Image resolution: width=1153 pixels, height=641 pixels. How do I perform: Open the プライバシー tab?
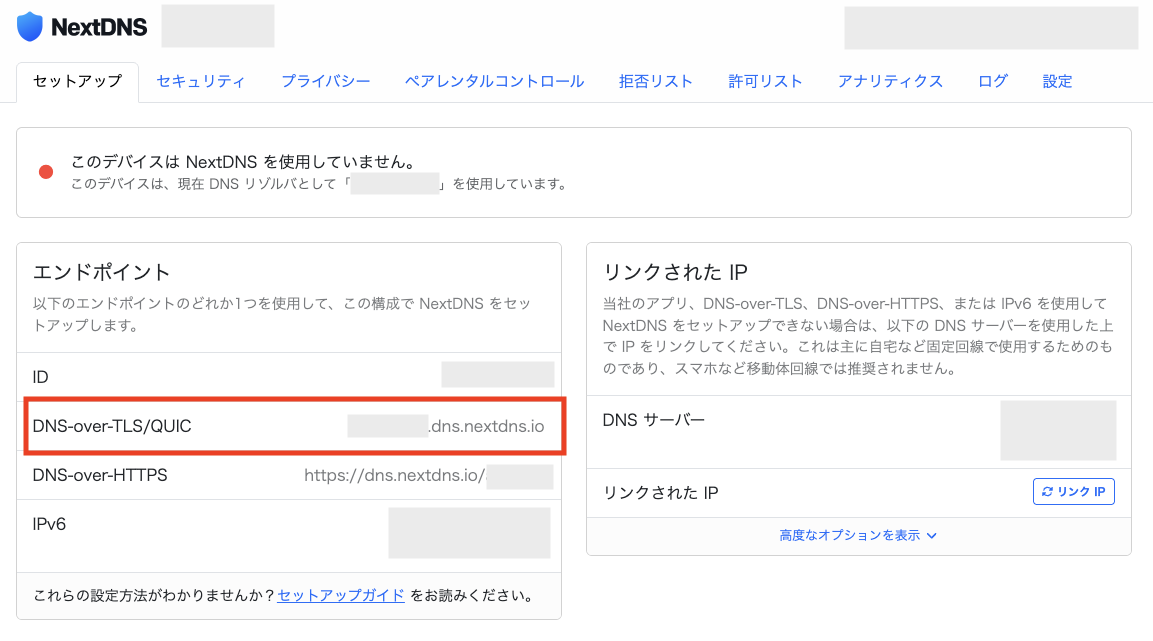[x=325, y=81]
